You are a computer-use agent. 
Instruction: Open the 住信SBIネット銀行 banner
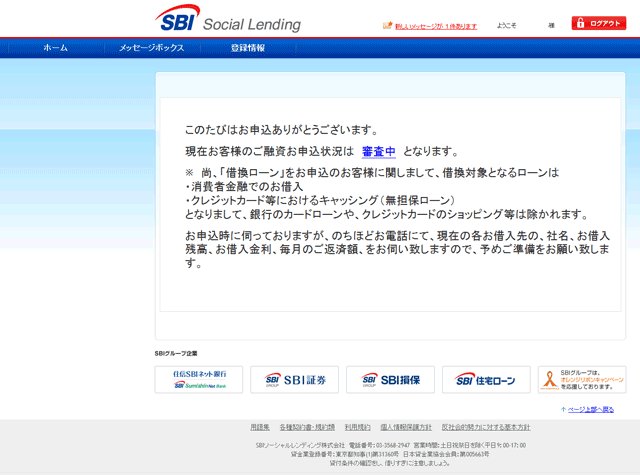[199, 380]
